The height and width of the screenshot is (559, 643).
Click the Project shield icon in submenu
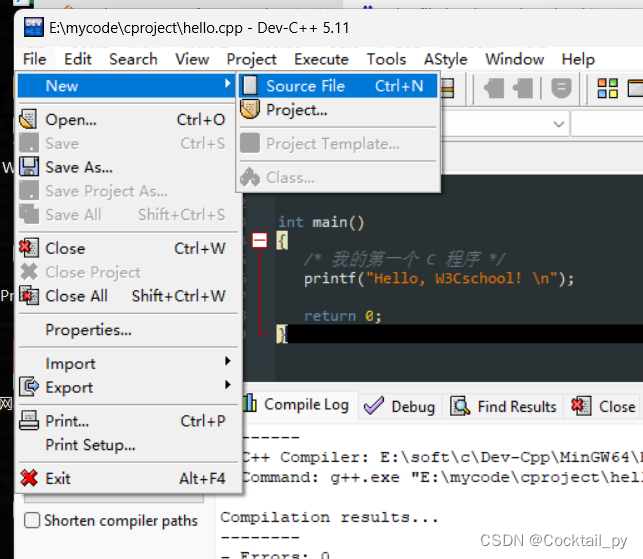click(x=250, y=110)
